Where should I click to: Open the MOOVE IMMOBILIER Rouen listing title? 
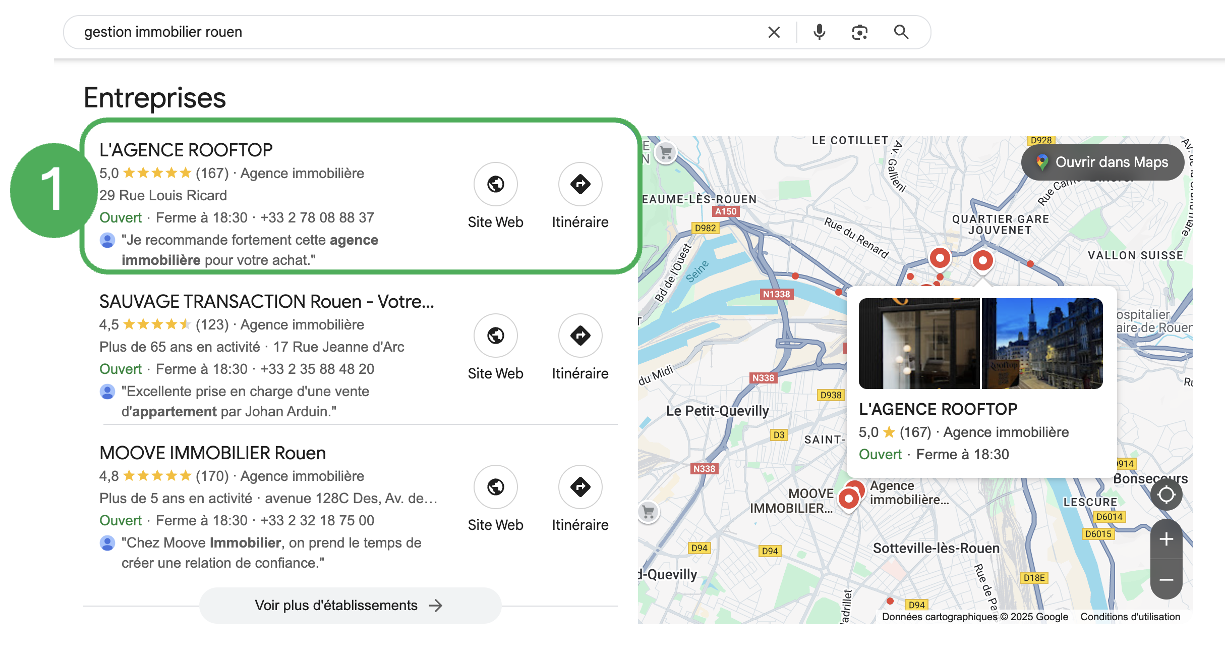pyautogui.click(x=212, y=453)
